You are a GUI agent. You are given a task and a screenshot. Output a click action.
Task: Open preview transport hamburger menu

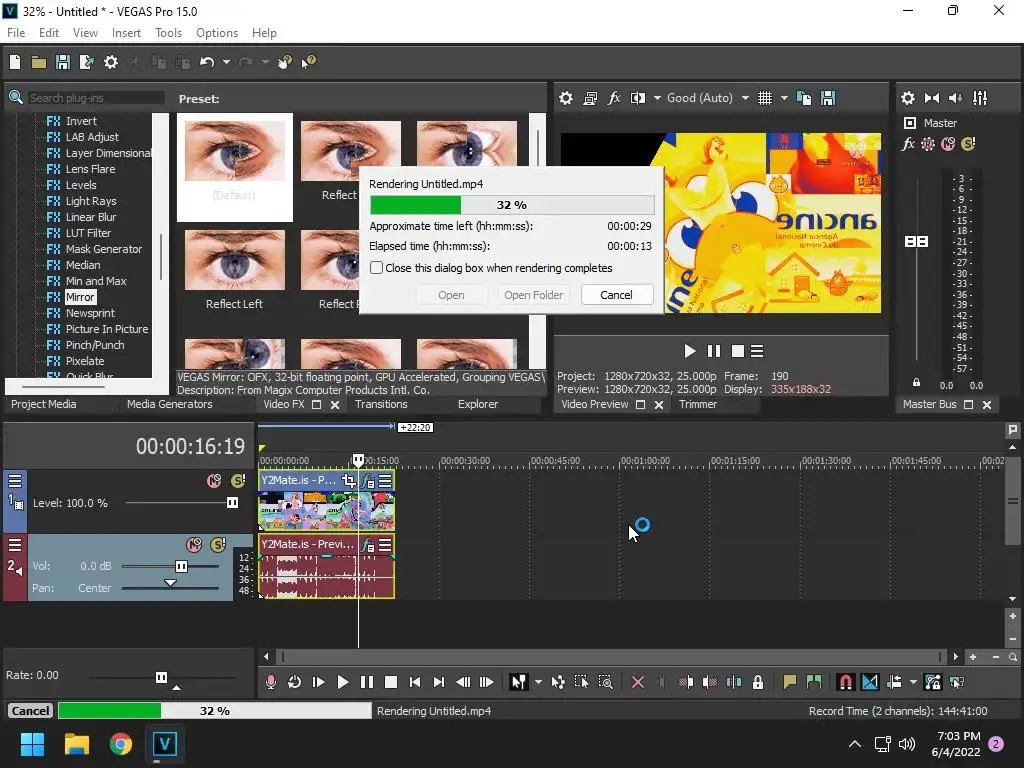click(x=757, y=351)
